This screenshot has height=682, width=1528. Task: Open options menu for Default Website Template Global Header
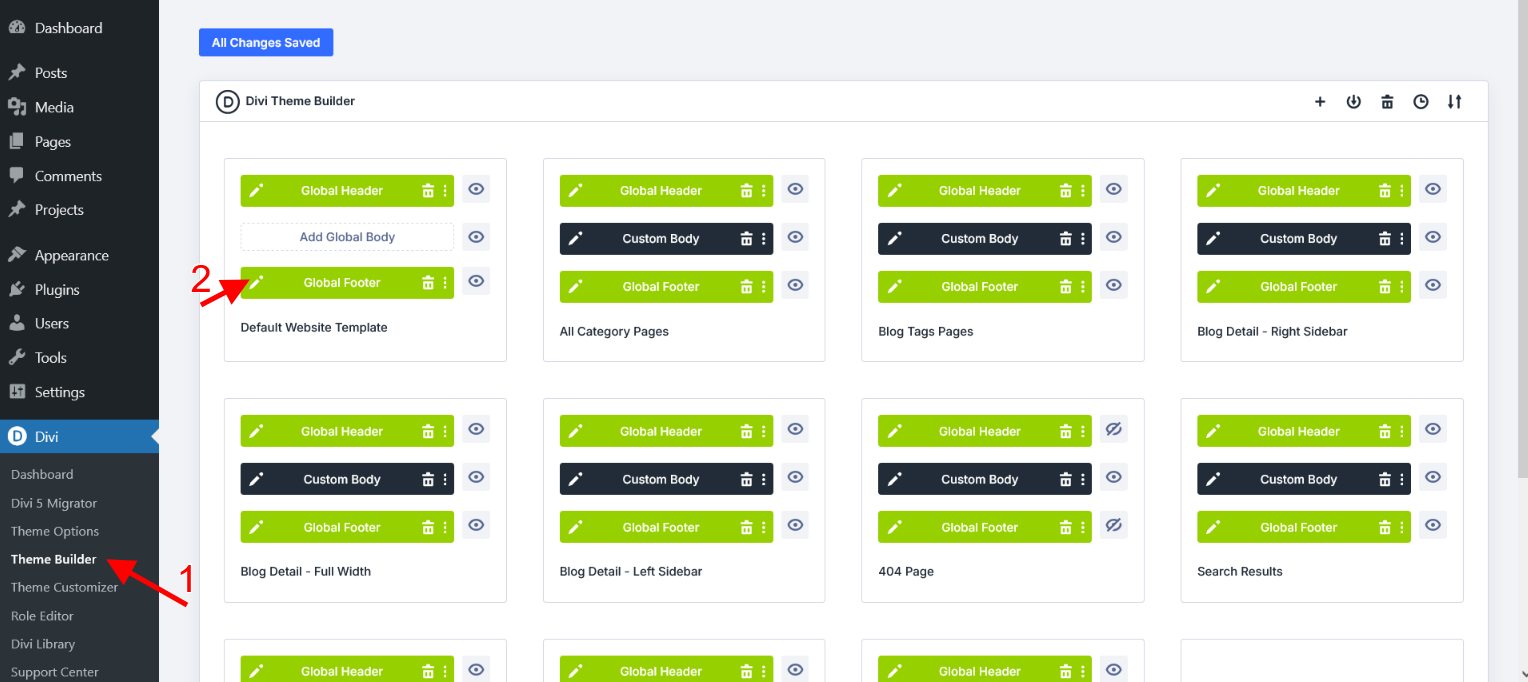coord(445,191)
